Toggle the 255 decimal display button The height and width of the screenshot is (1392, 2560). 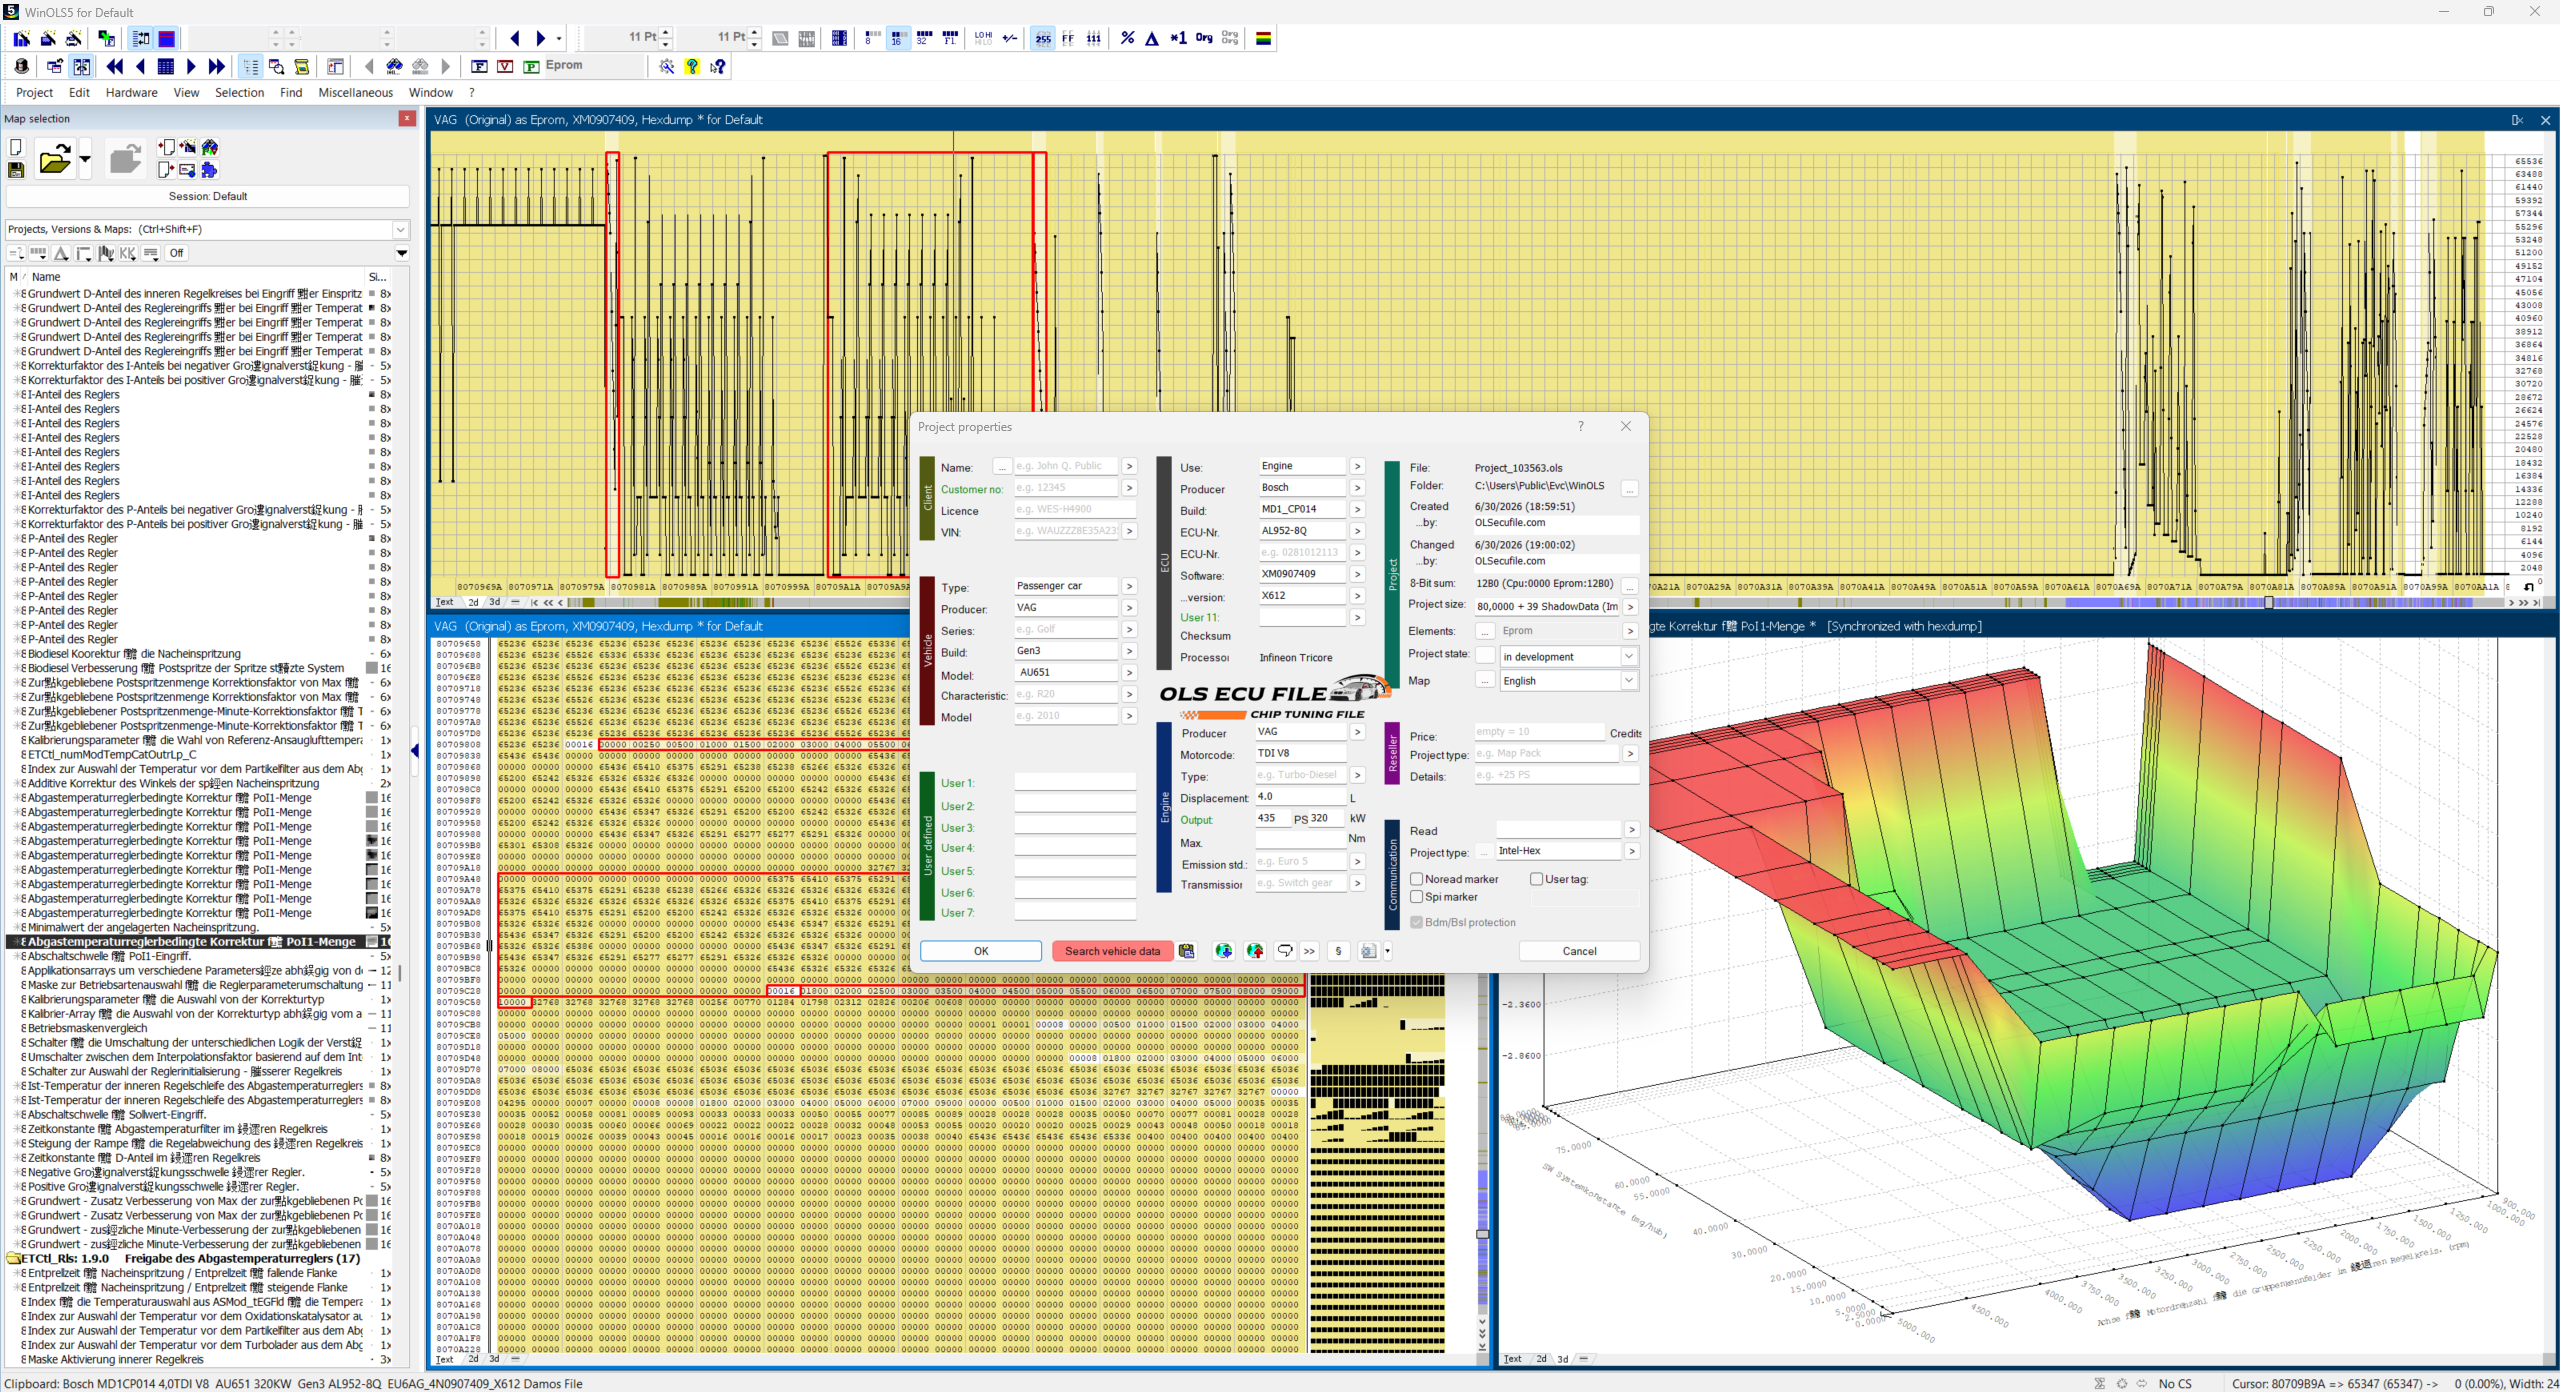1043,38
